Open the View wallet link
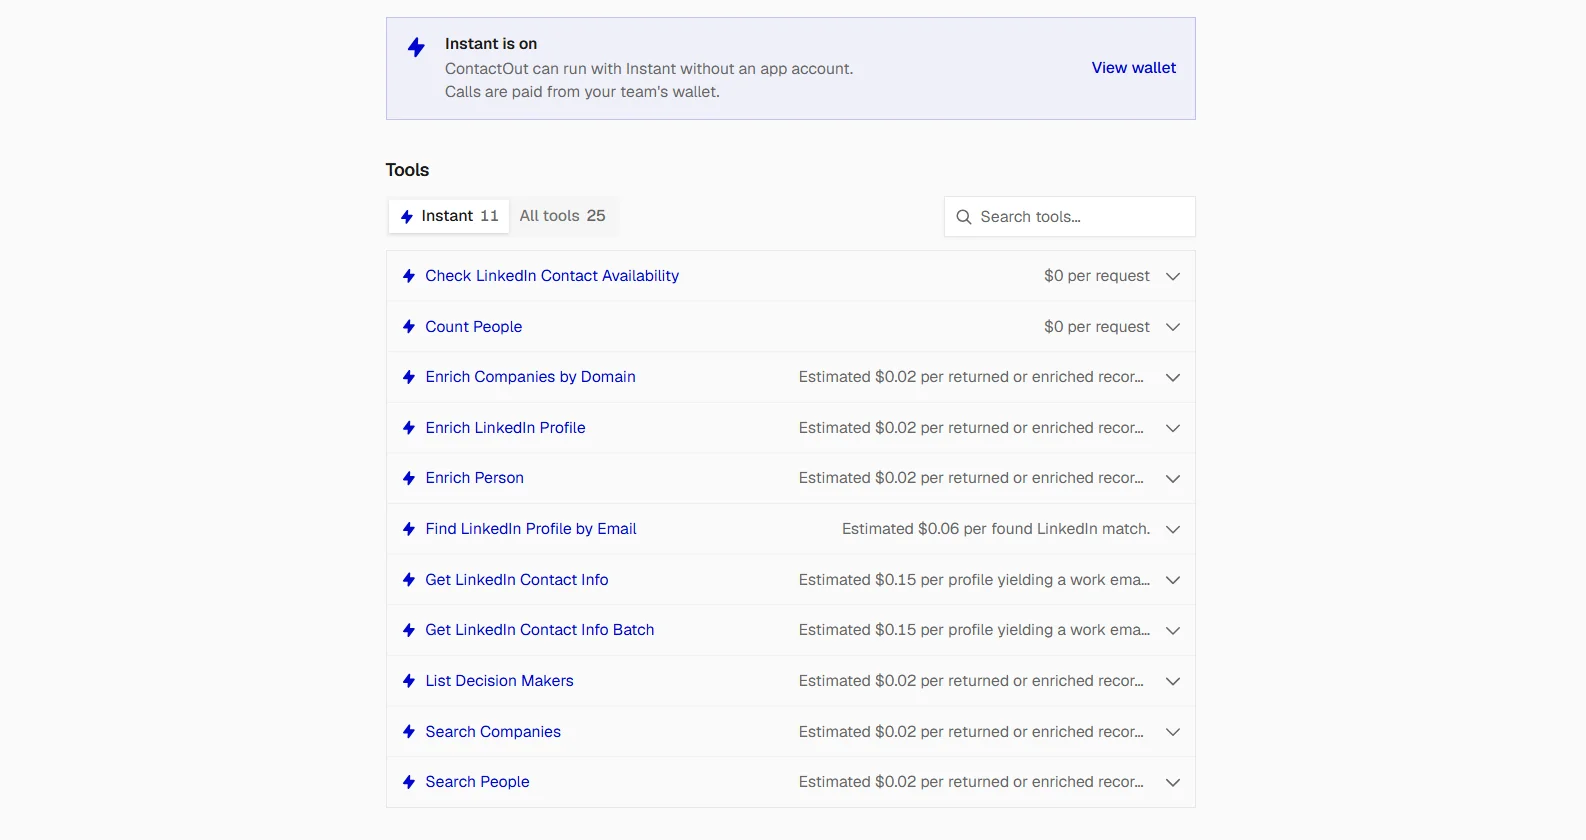Image resolution: width=1586 pixels, height=840 pixels. (1134, 68)
